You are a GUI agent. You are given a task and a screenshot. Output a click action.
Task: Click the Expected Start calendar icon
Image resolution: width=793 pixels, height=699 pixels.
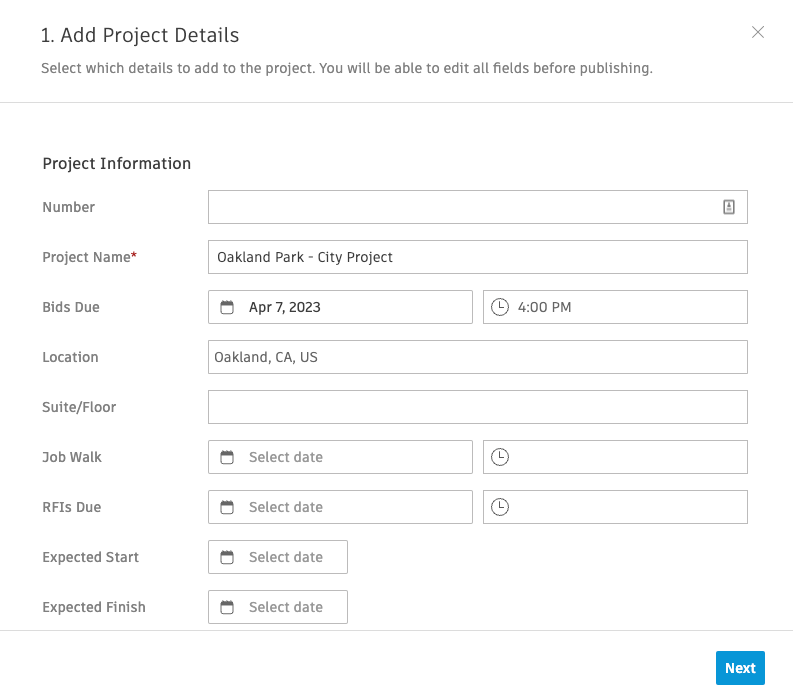(227, 557)
